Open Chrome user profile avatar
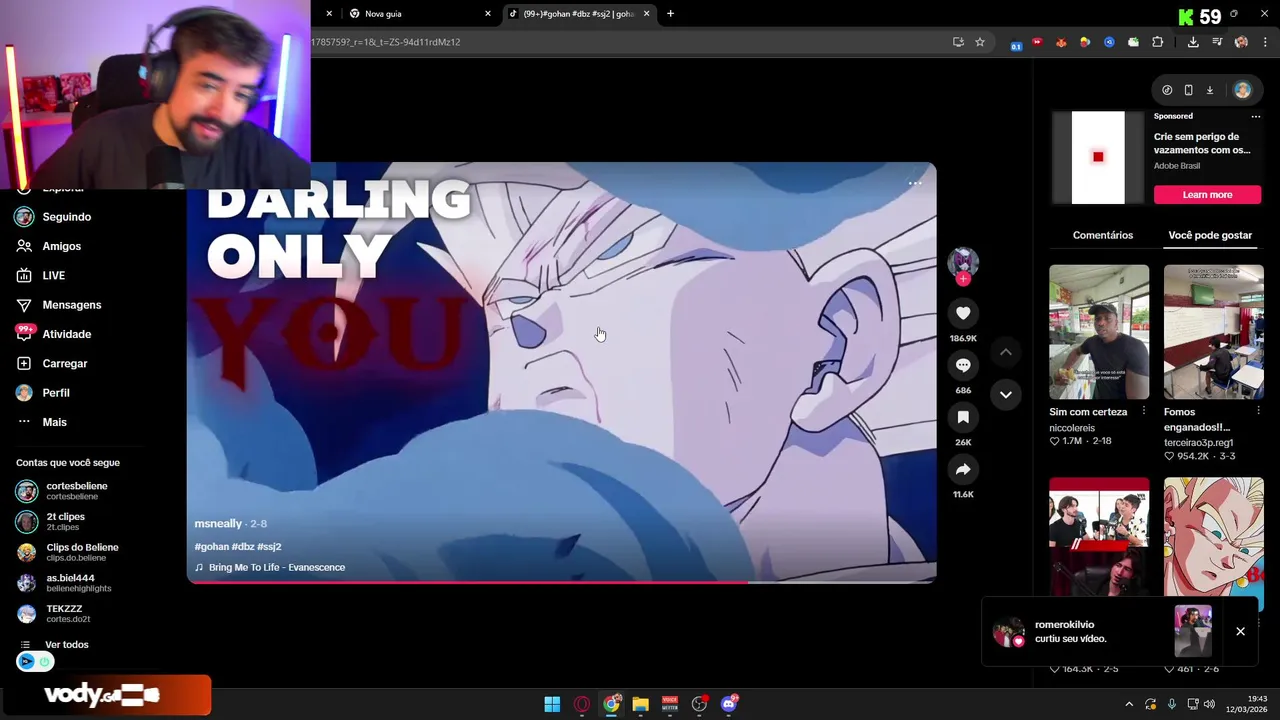 1241,42
